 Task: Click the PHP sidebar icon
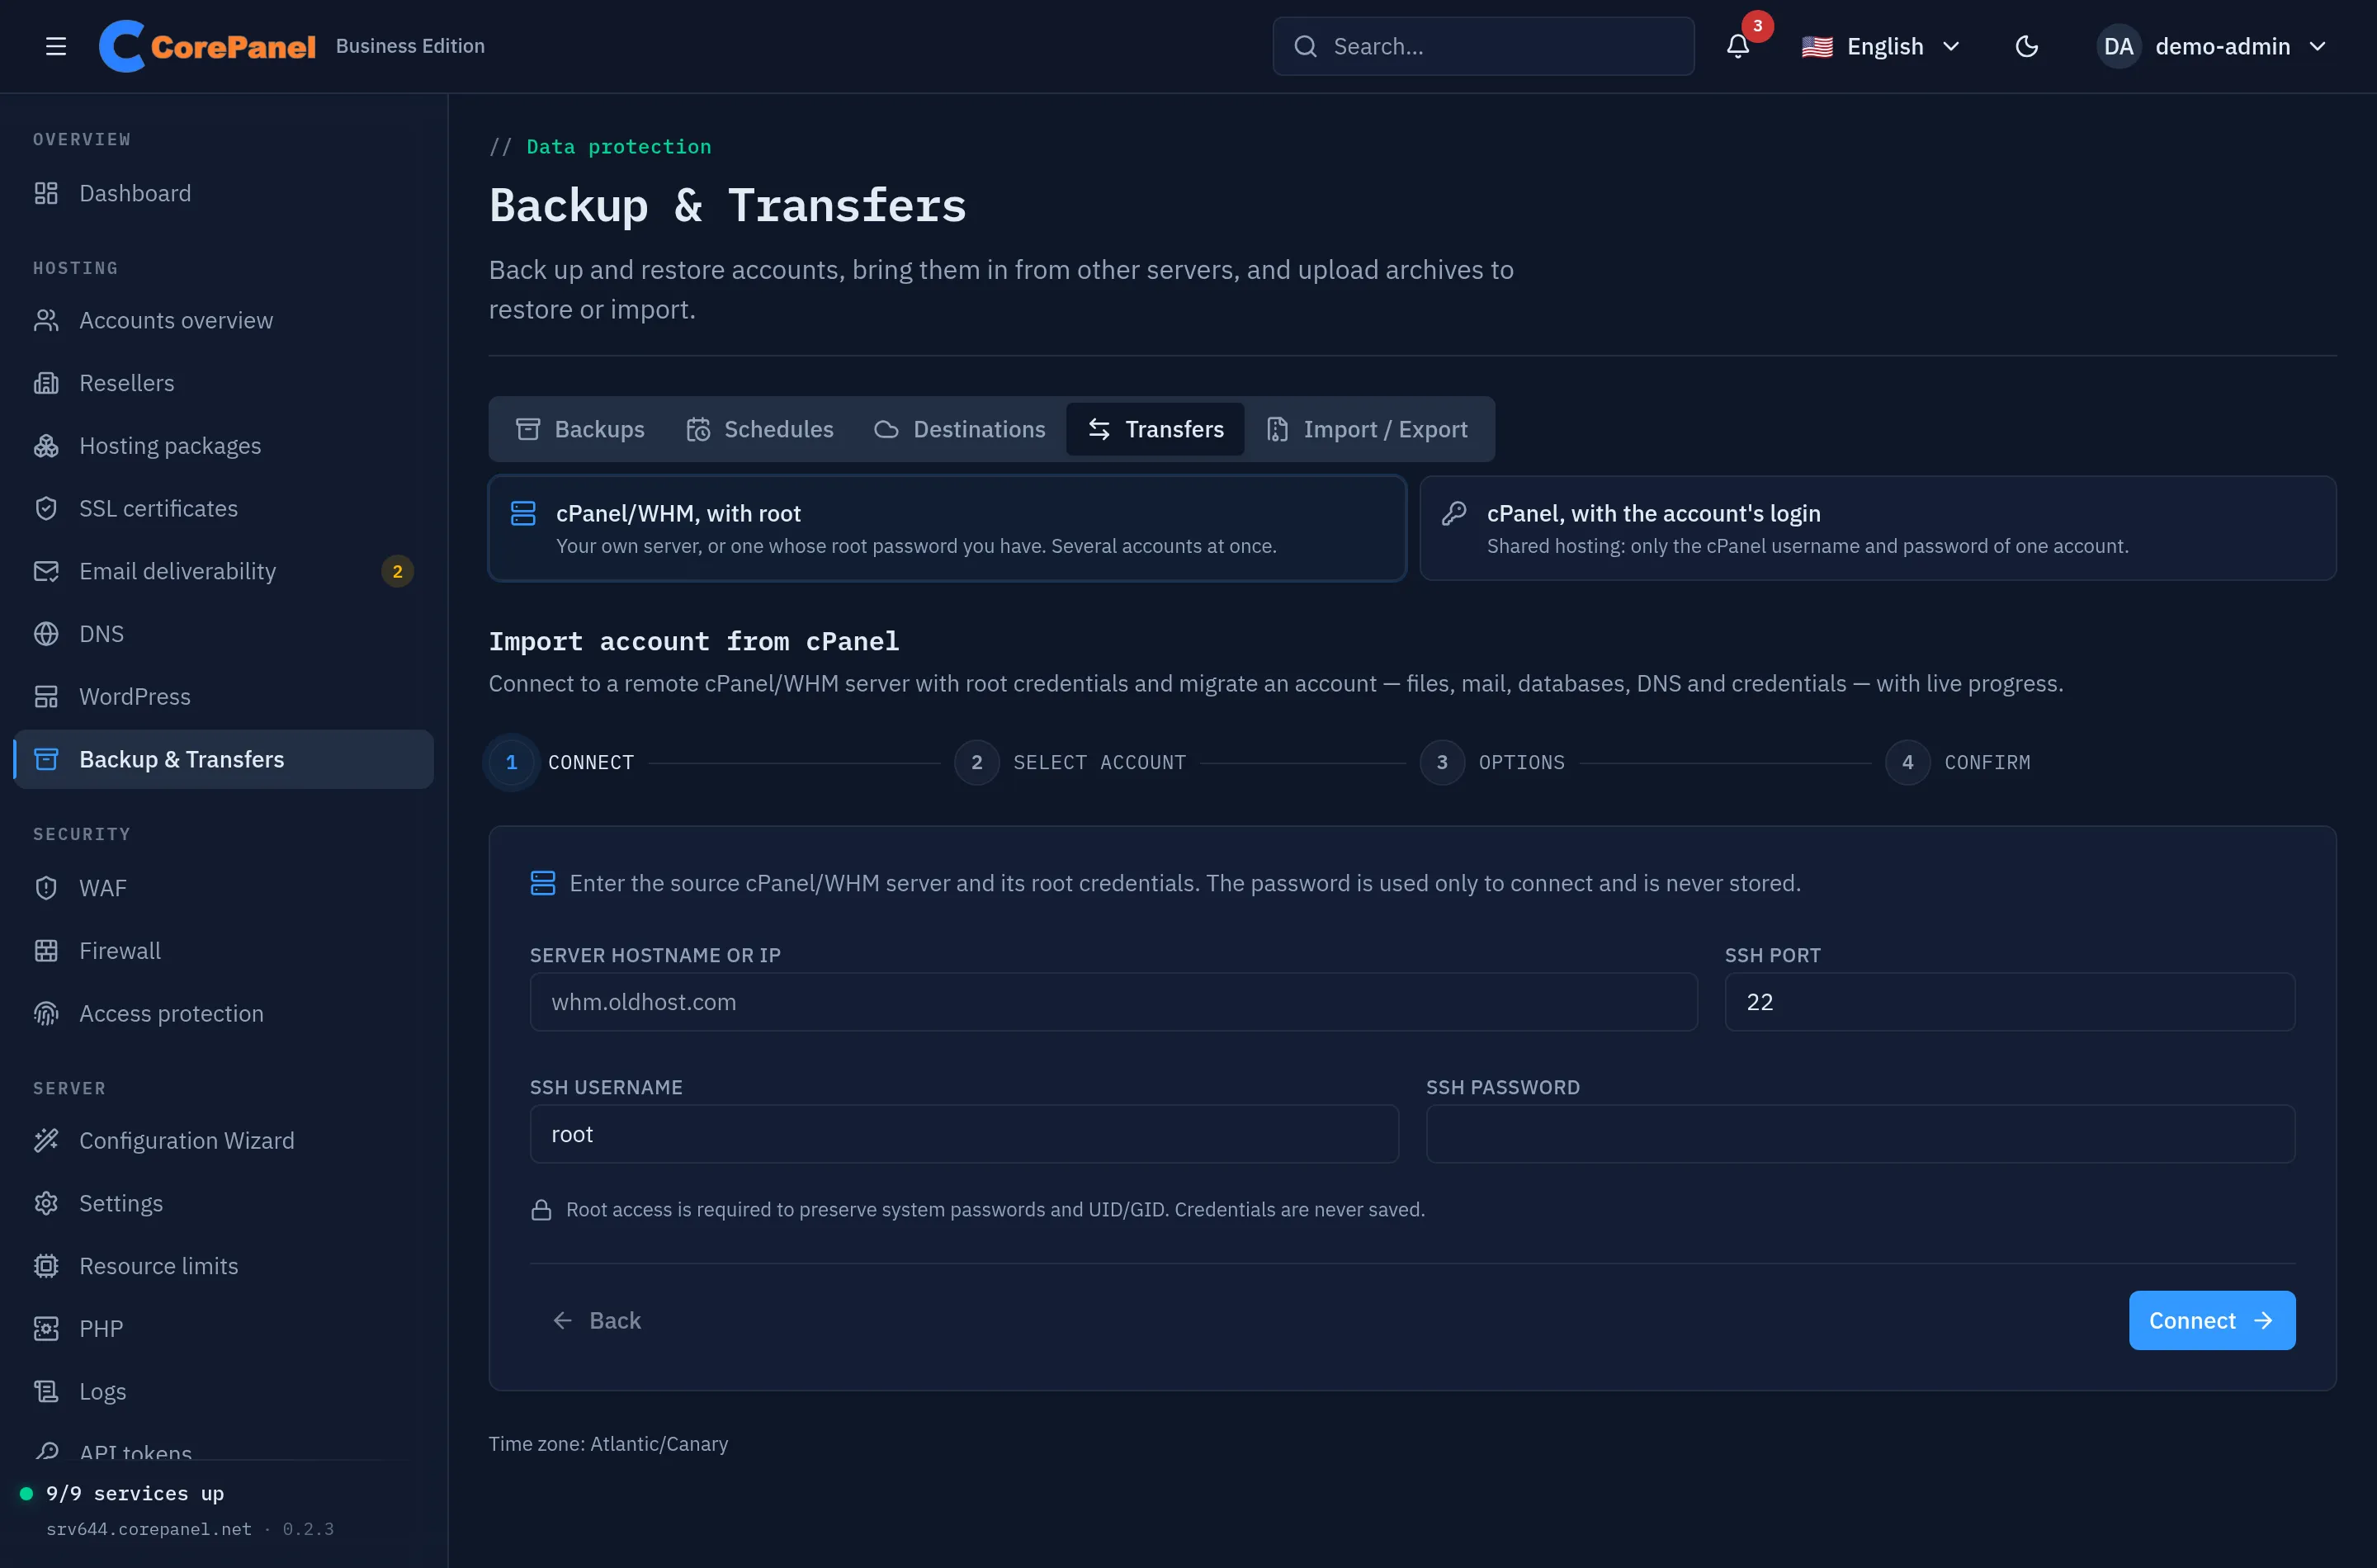click(46, 1329)
